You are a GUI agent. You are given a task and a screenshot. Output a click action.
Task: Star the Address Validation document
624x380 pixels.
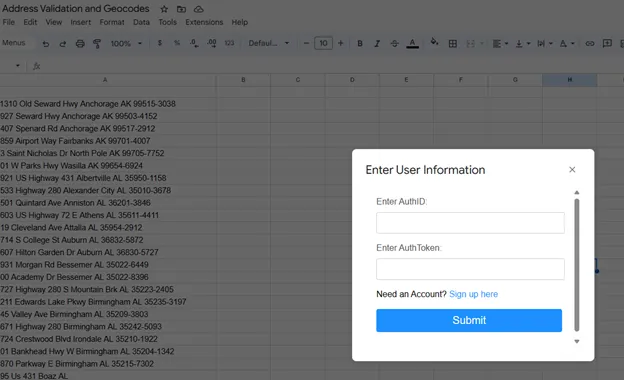(164, 9)
